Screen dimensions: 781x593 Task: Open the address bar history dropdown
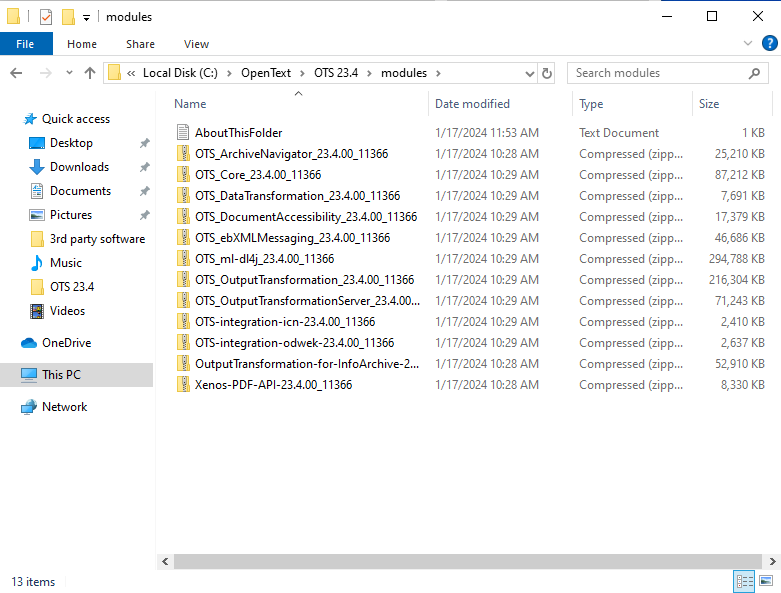click(529, 73)
